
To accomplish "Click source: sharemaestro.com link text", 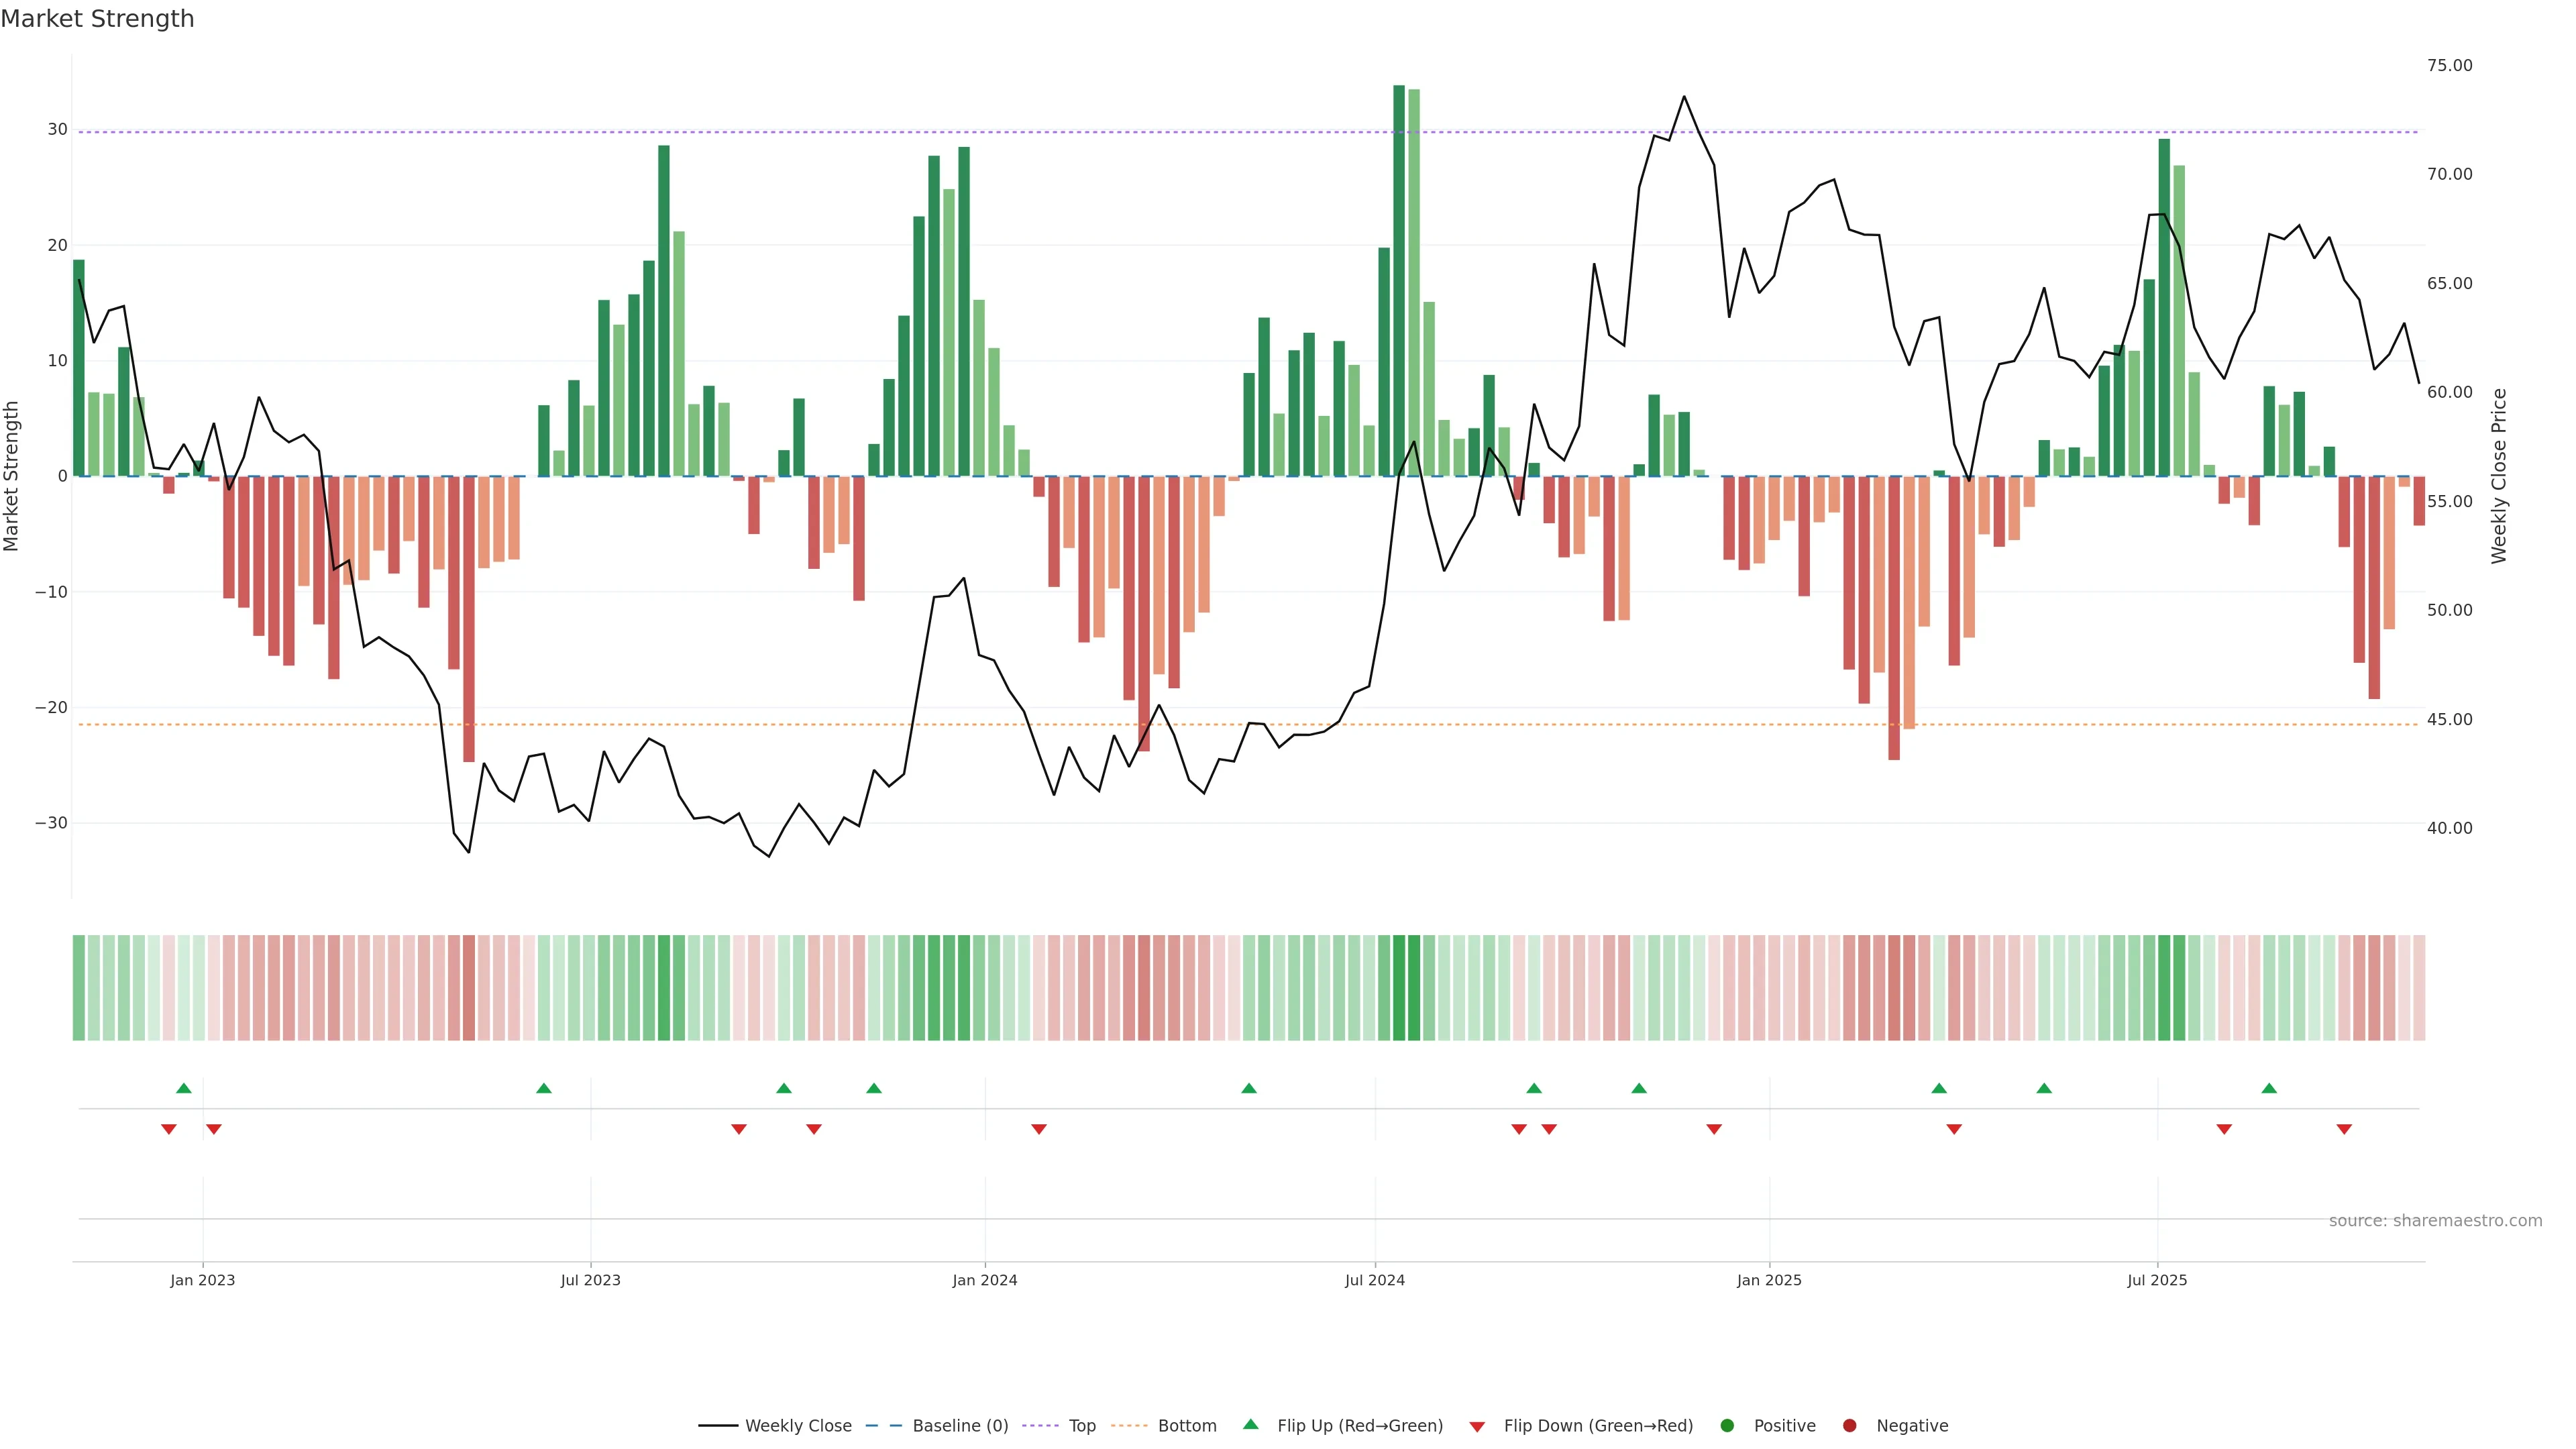I will coord(2435,1221).
